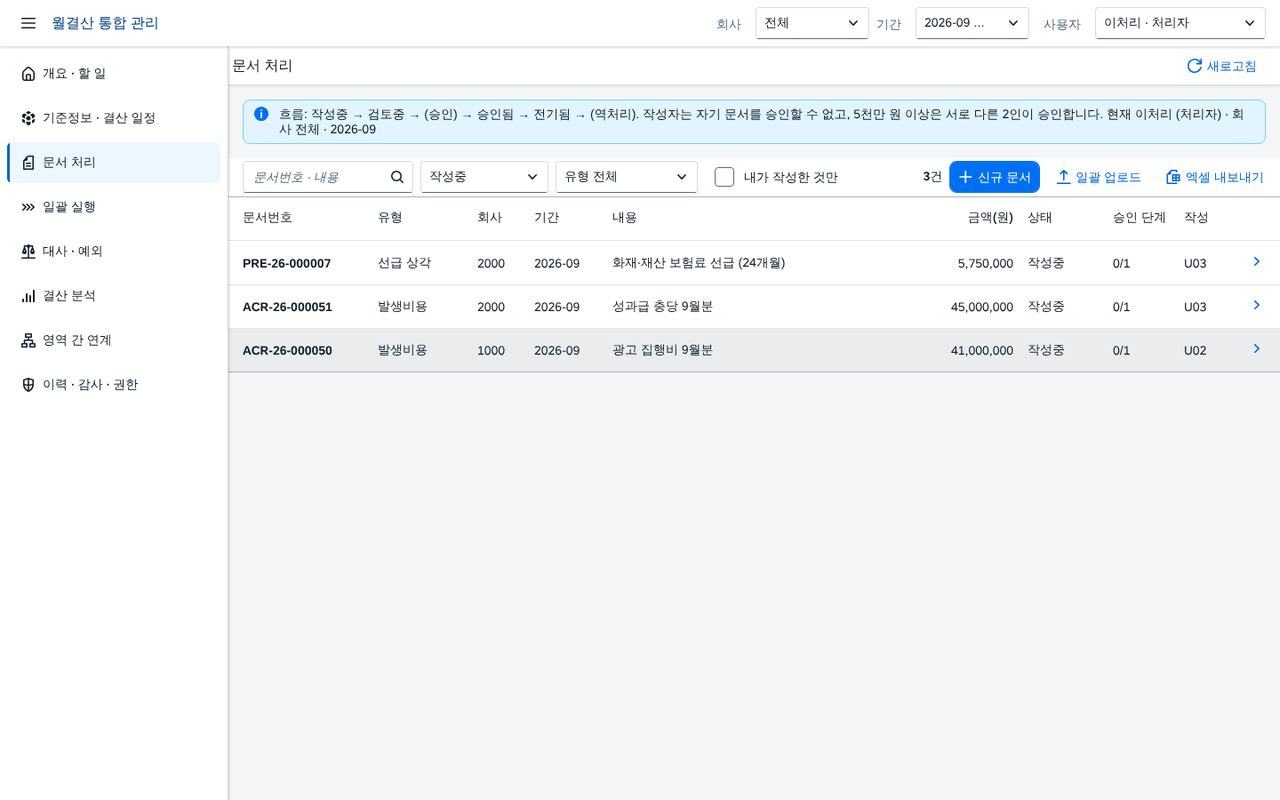Click the 신규 문서 button
The width and height of the screenshot is (1280, 800).
tap(994, 177)
